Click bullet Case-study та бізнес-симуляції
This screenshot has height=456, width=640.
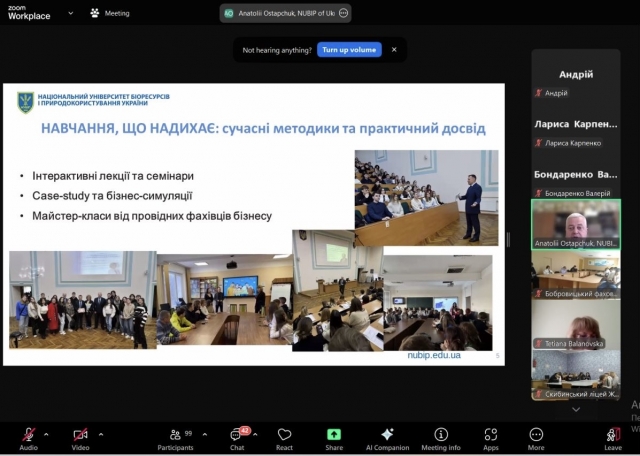click(x=112, y=196)
